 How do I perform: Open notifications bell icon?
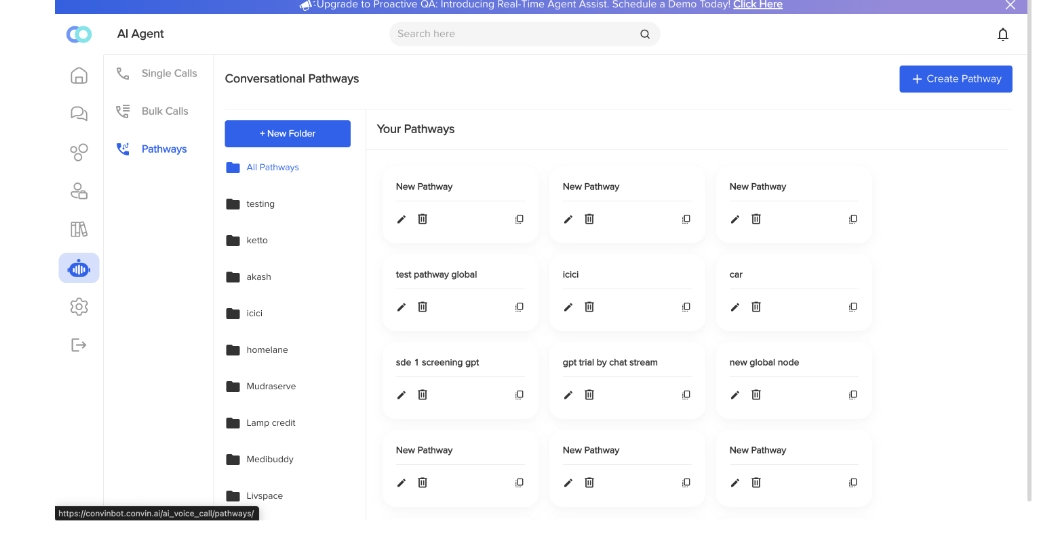(1003, 34)
